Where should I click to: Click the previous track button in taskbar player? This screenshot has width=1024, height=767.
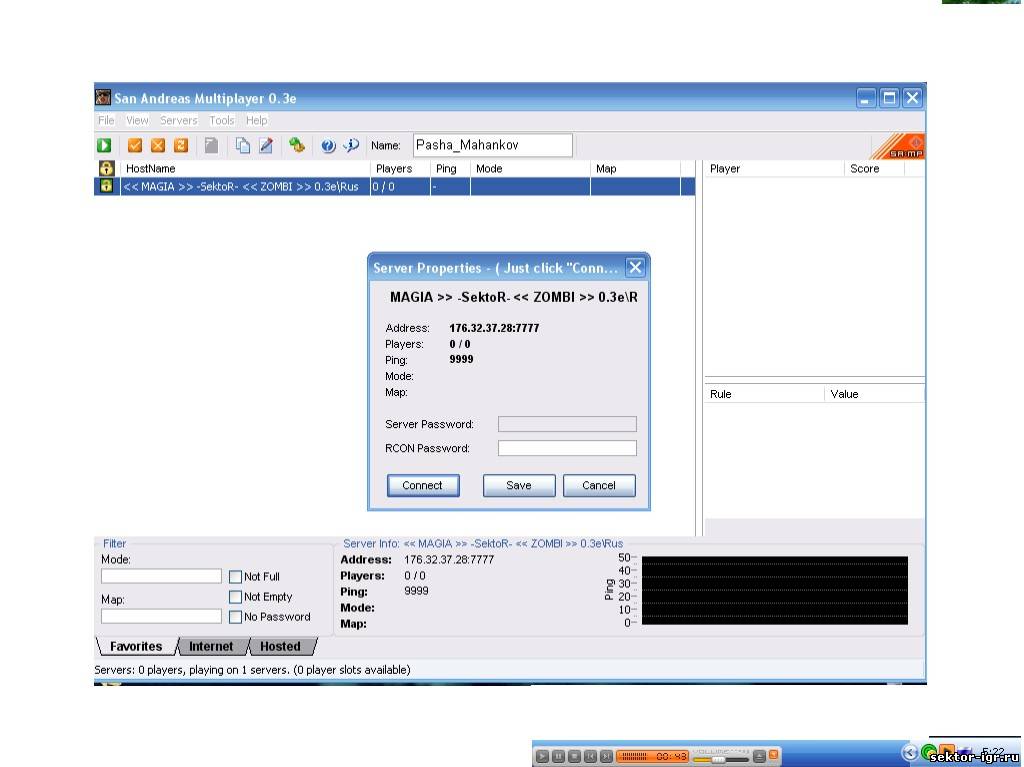tap(590, 756)
